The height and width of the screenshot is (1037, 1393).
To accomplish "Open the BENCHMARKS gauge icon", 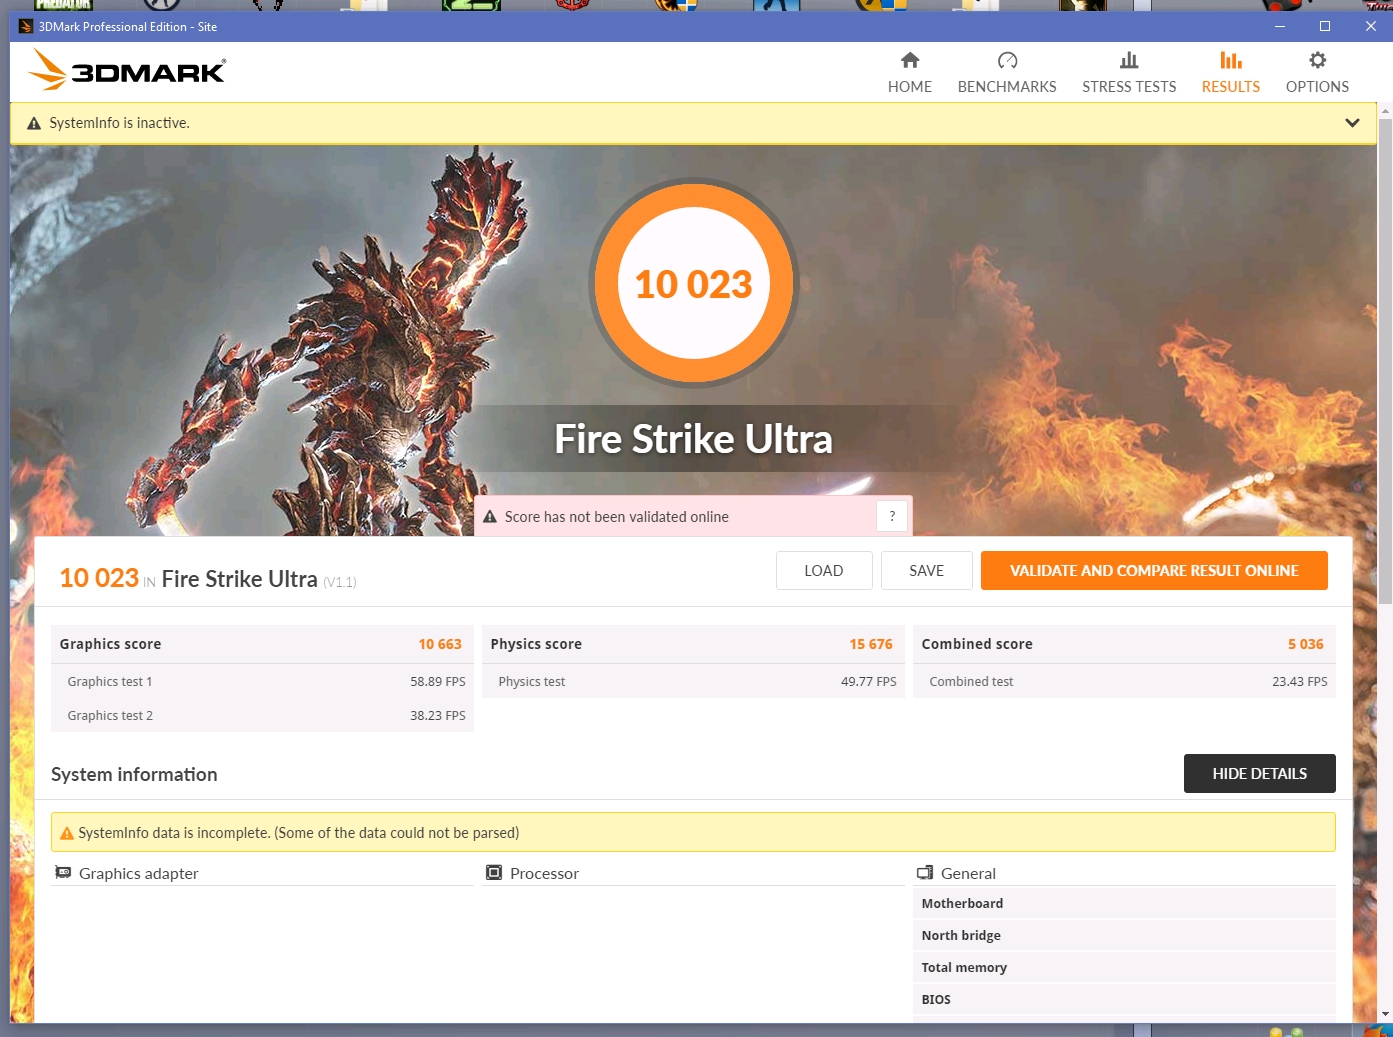I will (x=1007, y=60).
